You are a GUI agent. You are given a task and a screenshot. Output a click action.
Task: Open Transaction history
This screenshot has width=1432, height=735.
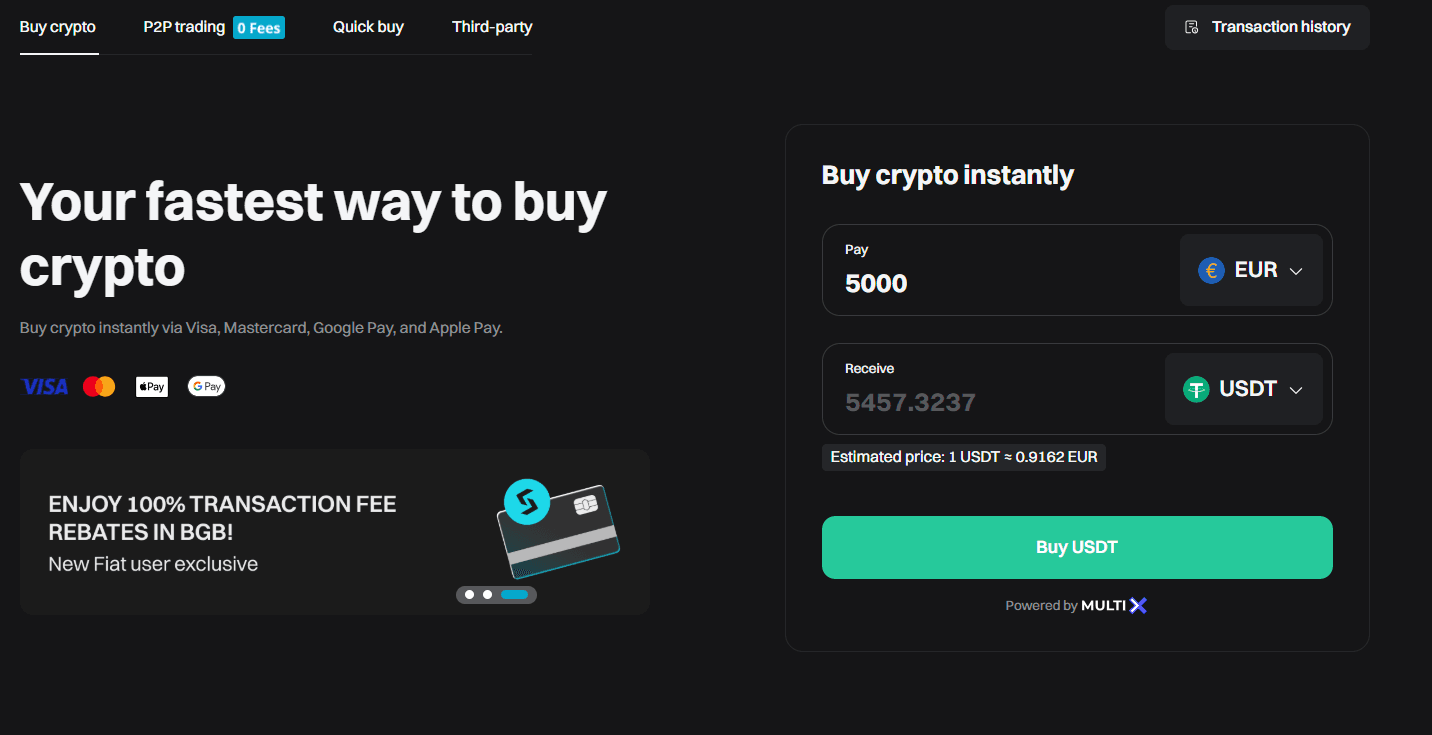pyautogui.click(x=1280, y=27)
